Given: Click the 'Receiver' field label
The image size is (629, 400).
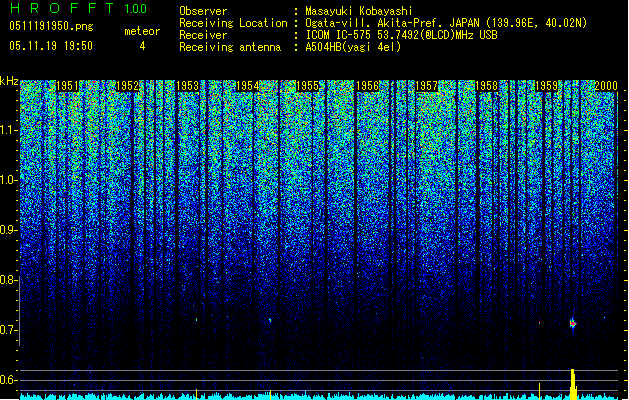Looking at the screenshot, I should pos(203,35).
